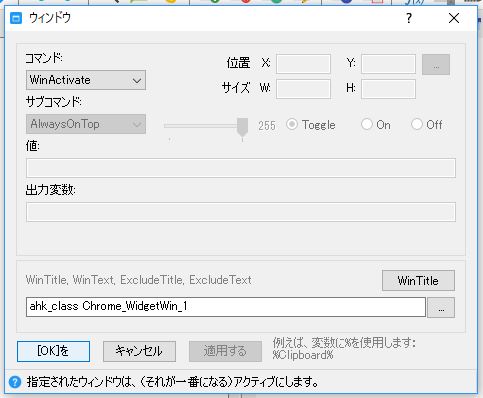Click the ウィンドウ window icon in title bar
This screenshot has width=483, height=398.
pos(16,18)
